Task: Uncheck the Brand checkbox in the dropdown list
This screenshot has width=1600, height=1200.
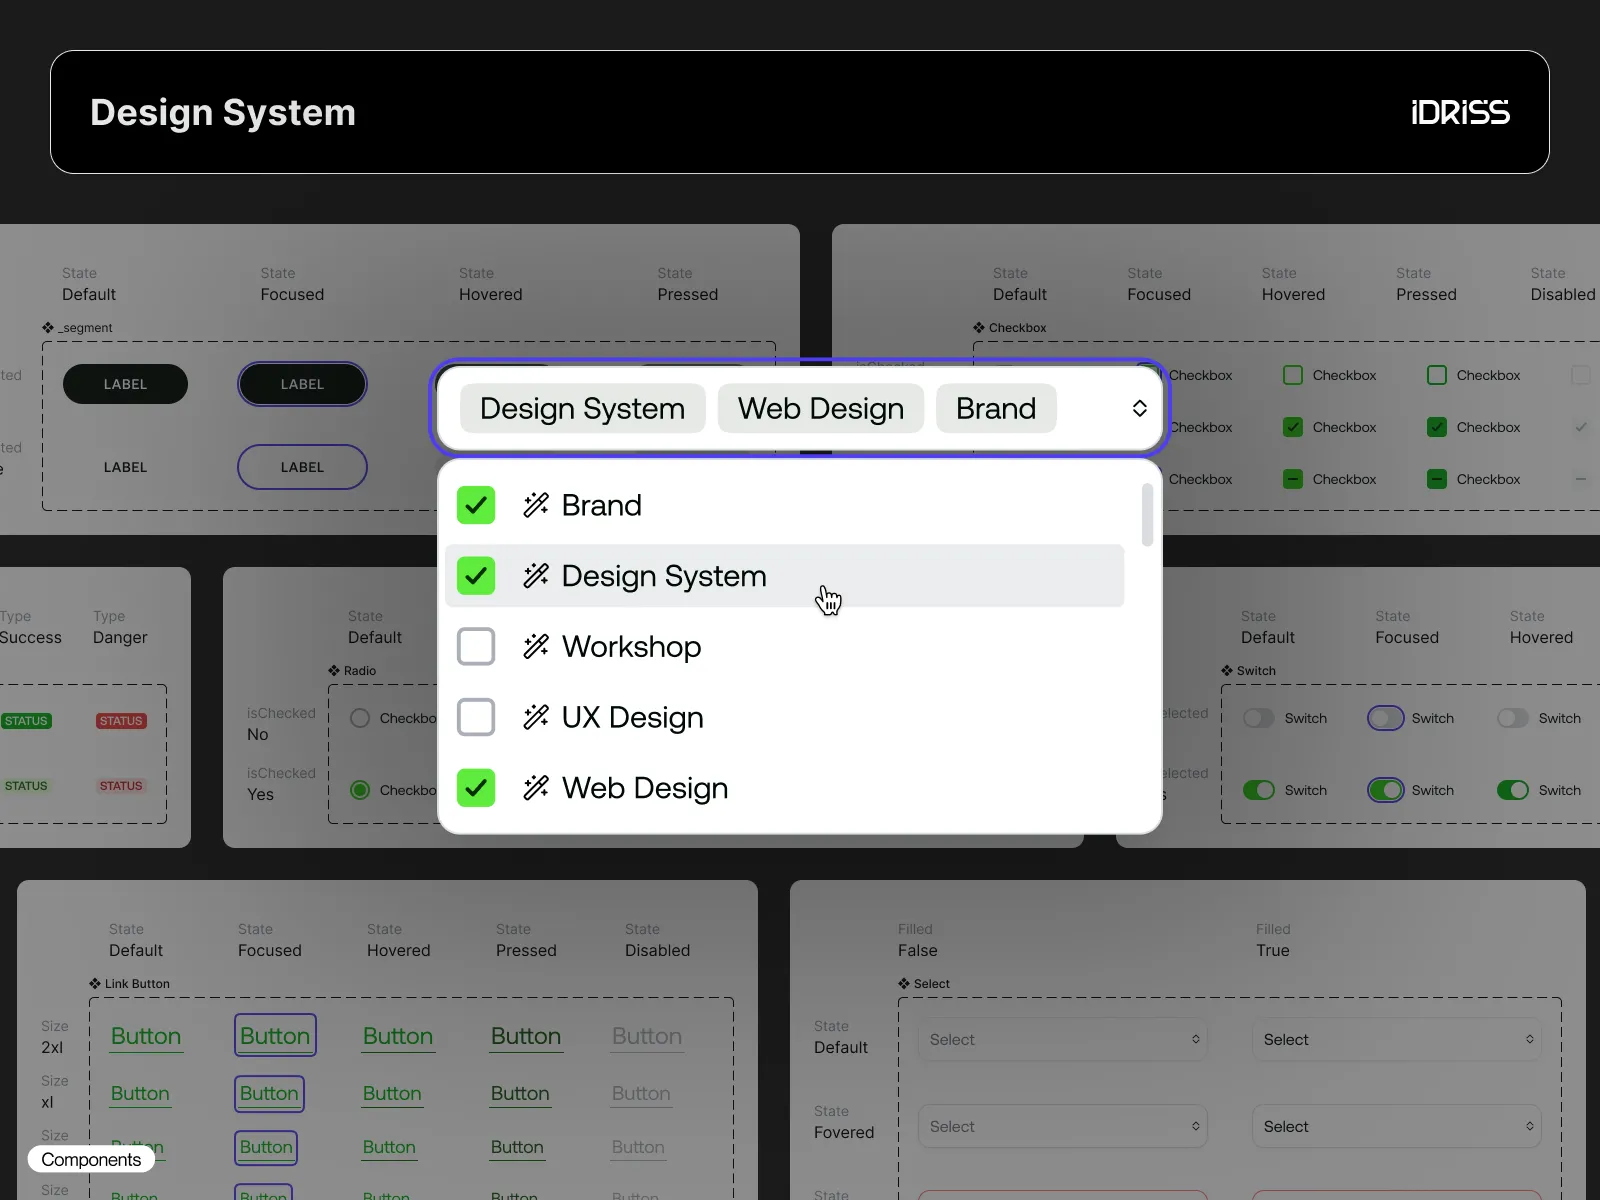Action: (x=476, y=505)
